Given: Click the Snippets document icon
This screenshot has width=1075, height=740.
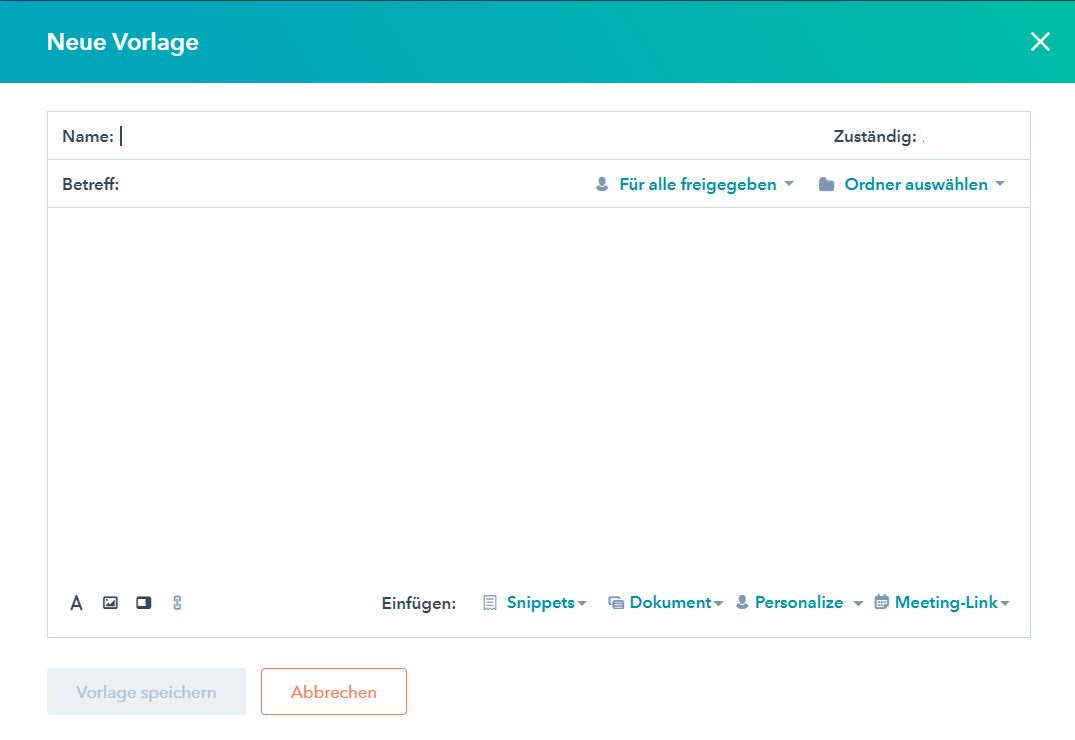Looking at the screenshot, I should (x=490, y=603).
